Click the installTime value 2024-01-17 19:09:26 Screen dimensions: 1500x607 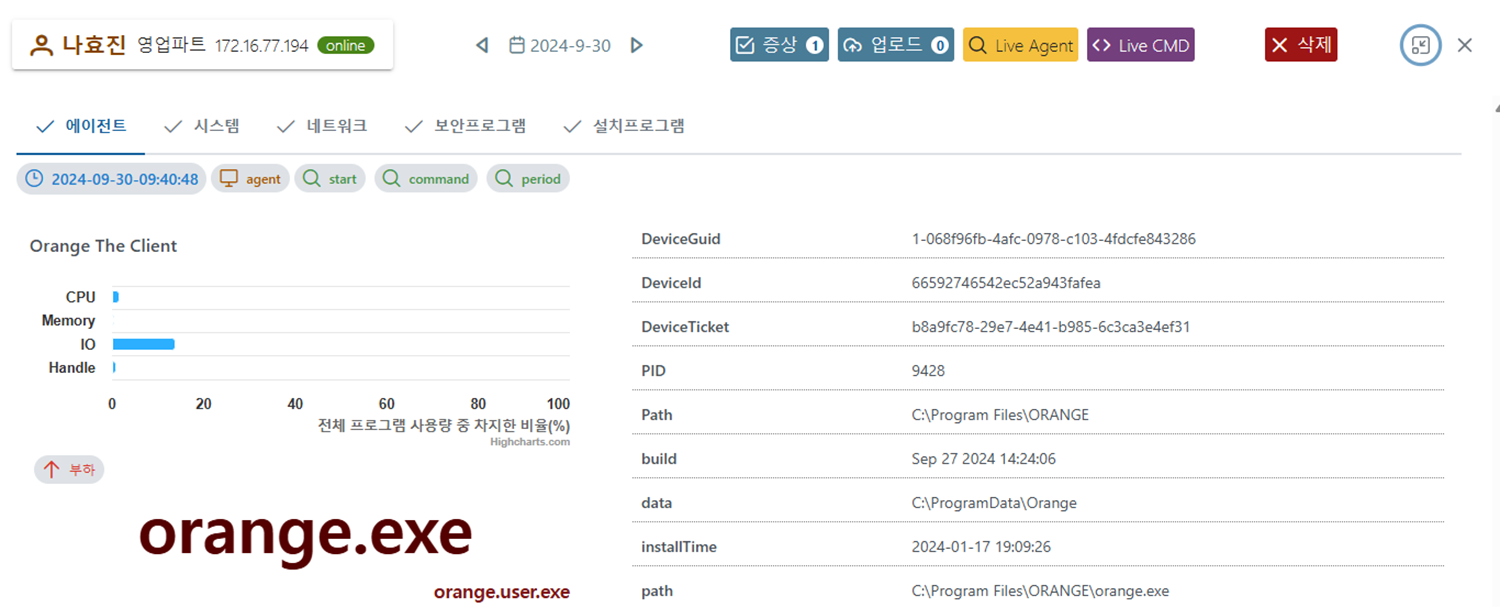[981, 547]
